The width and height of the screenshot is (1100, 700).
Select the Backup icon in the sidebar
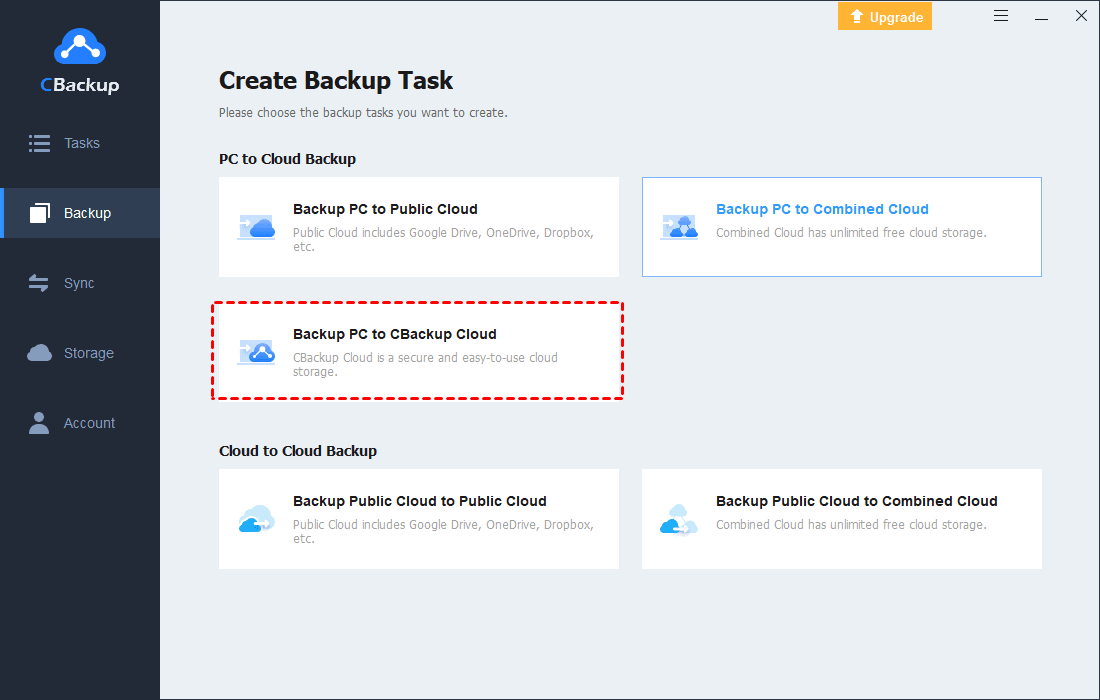tap(39, 212)
